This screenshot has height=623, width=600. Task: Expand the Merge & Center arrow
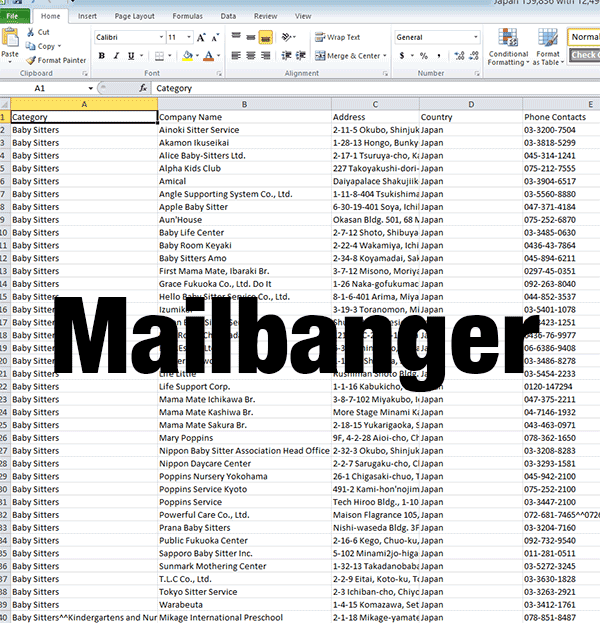385,56
